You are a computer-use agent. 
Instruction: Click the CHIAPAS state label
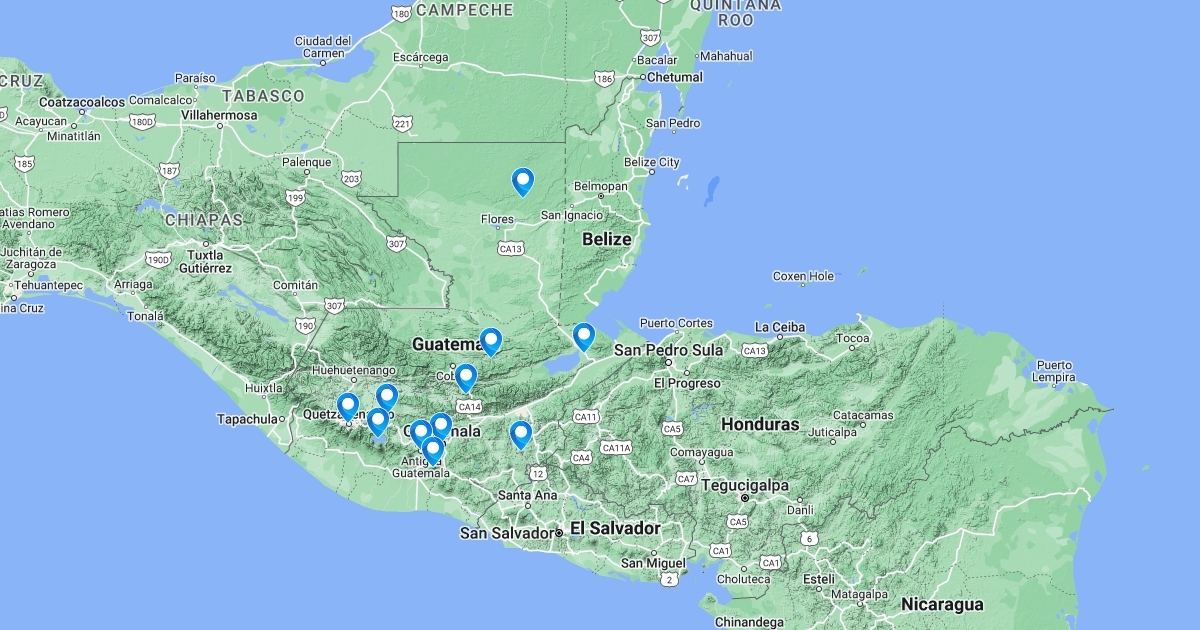pos(204,219)
